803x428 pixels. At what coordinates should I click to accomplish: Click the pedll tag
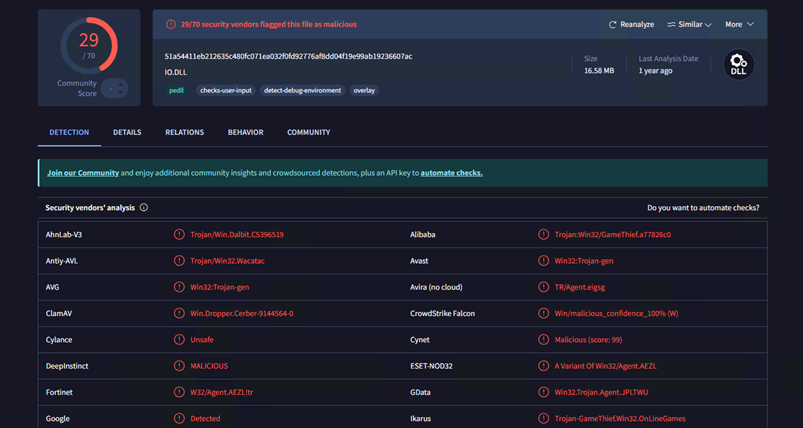point(176,91)
